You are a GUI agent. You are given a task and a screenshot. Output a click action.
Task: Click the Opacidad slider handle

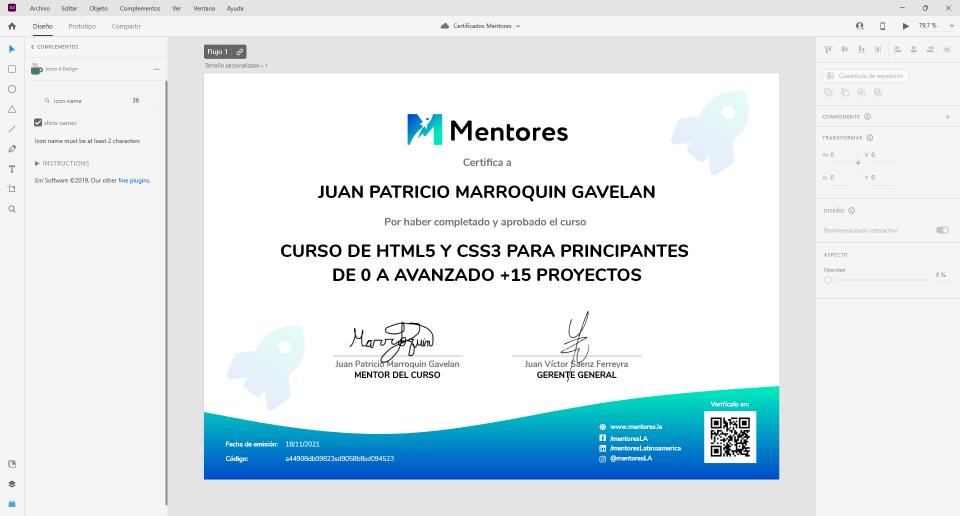click(828, 280)
